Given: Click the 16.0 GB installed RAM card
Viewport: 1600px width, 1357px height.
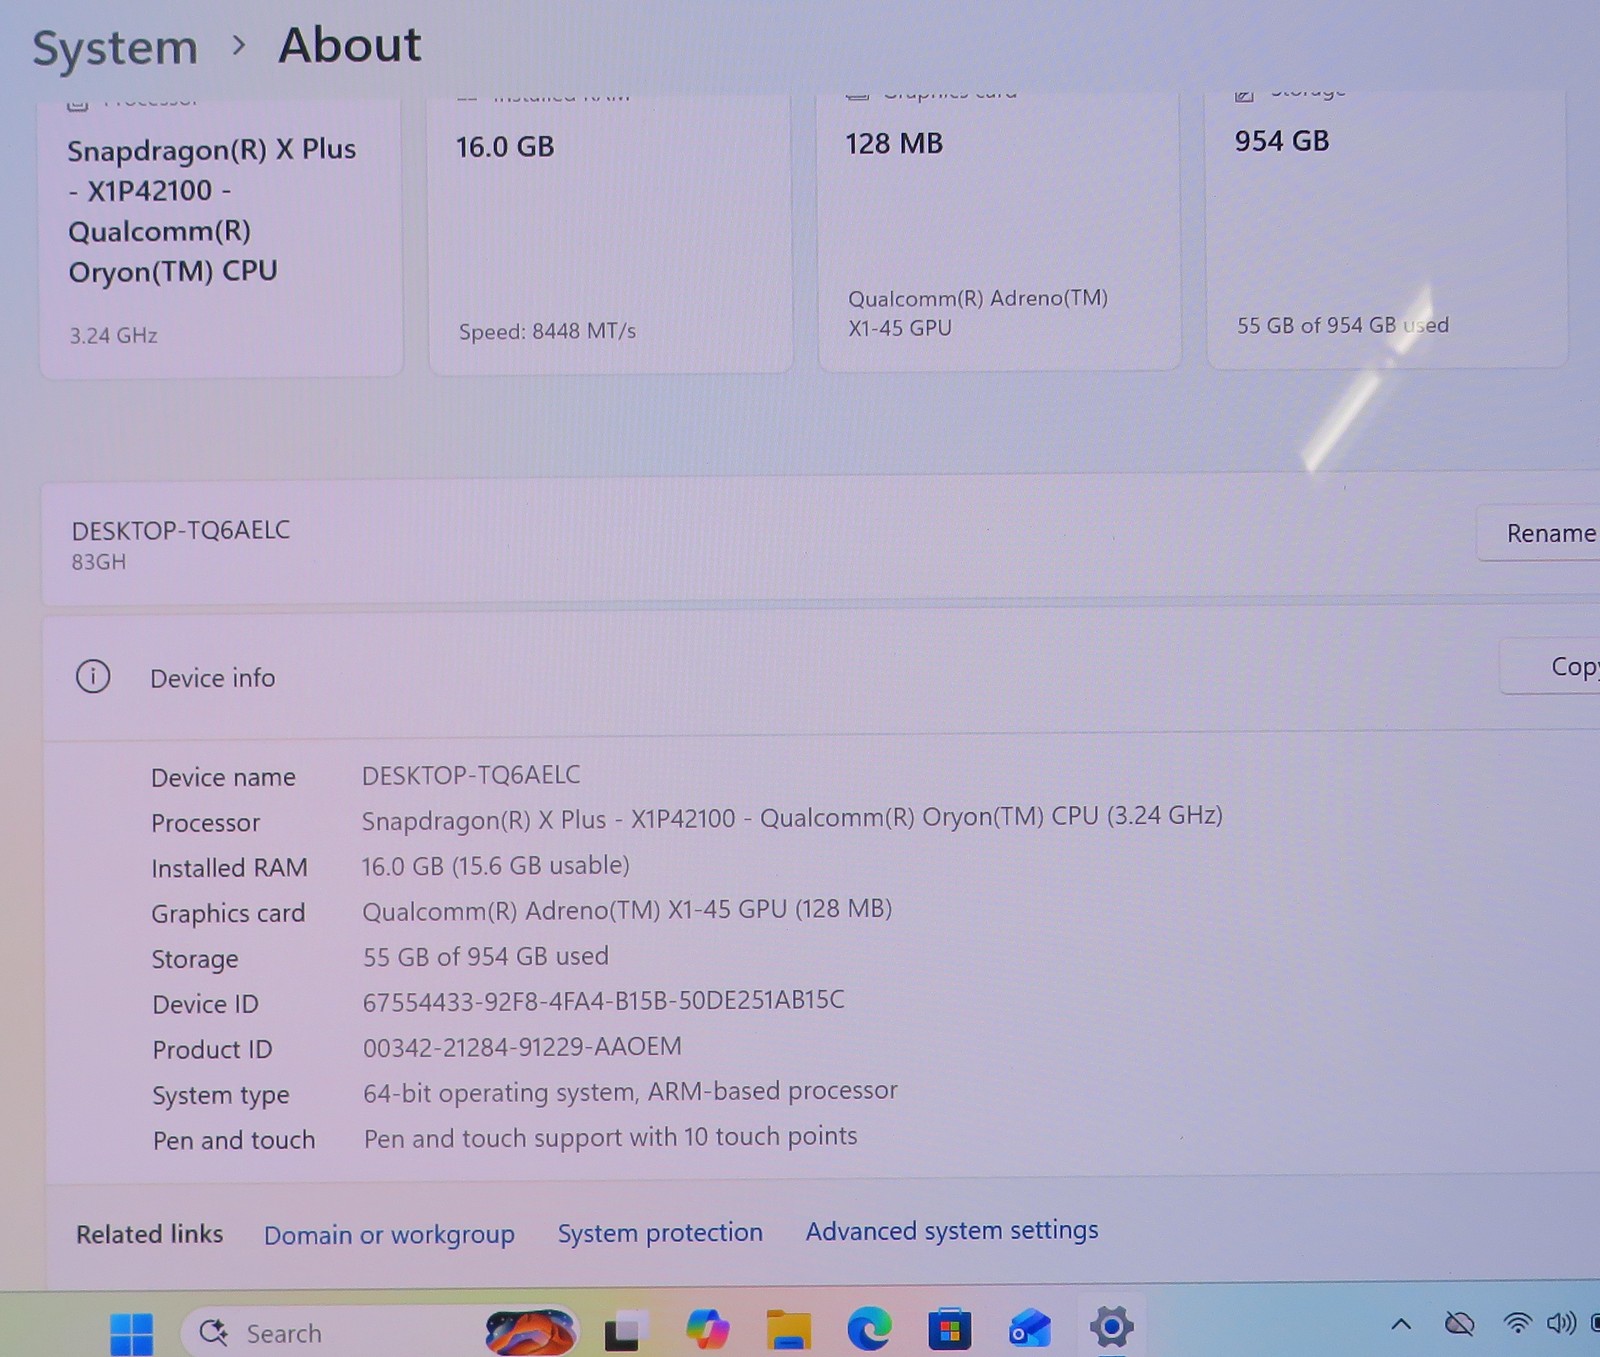Looking at the screenshot, I should click(610, 234).
